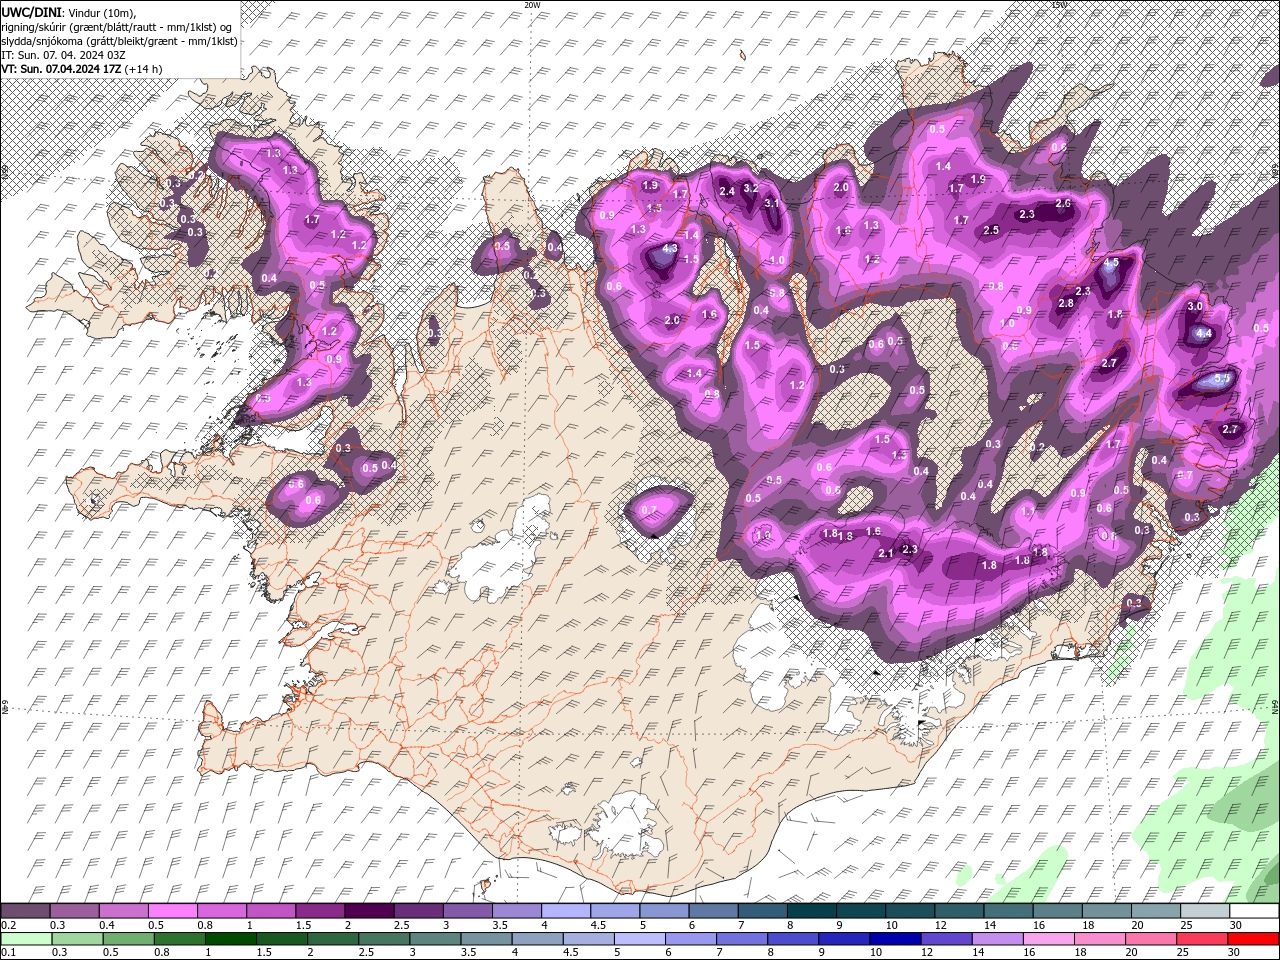Screen dimensions: 1280x960
Task: Pick the violet 14 lower legend swatch
Action: pyautogui.click(x=997, y=939)
